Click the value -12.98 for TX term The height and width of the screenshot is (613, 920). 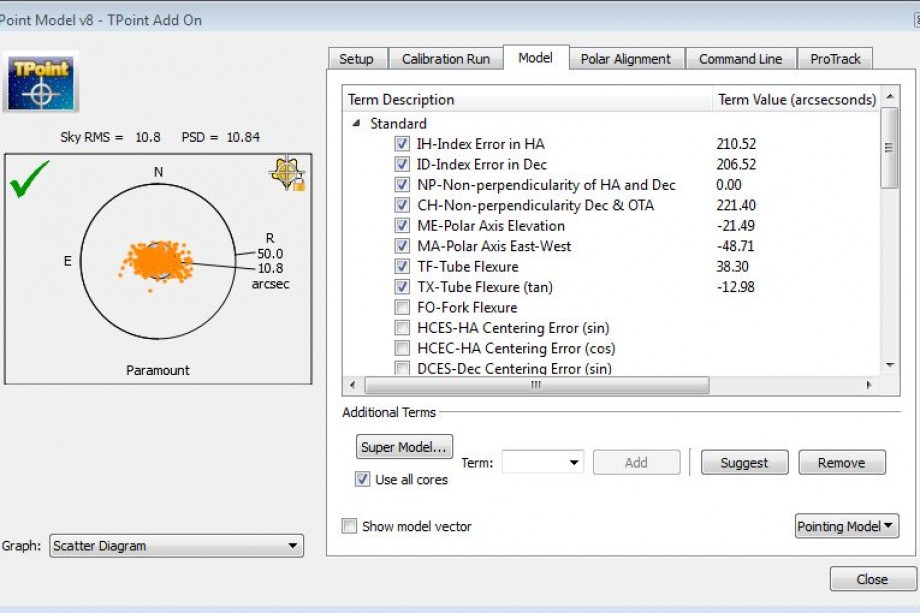click(x=735, y=287)
